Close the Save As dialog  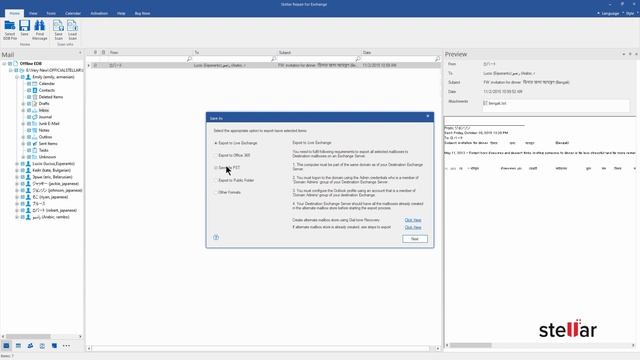(428, 116)
